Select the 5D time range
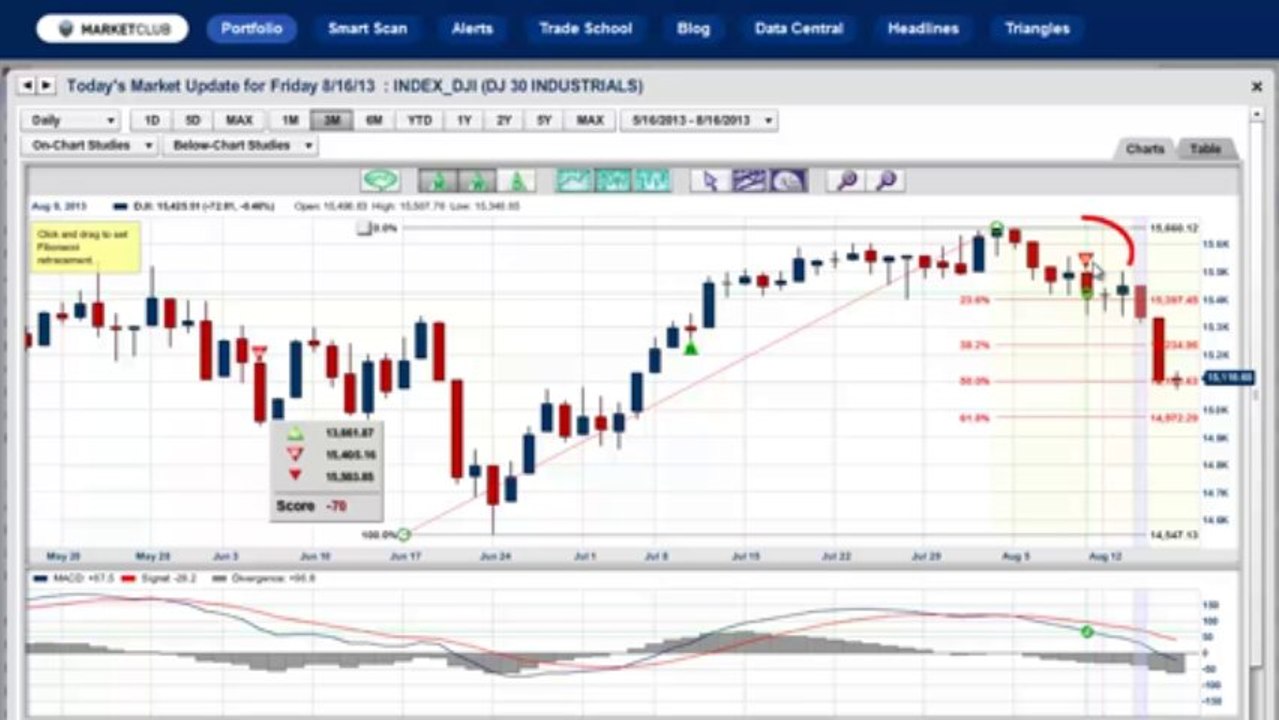Viewport: 1279px width, 720px height. (192, 120)
